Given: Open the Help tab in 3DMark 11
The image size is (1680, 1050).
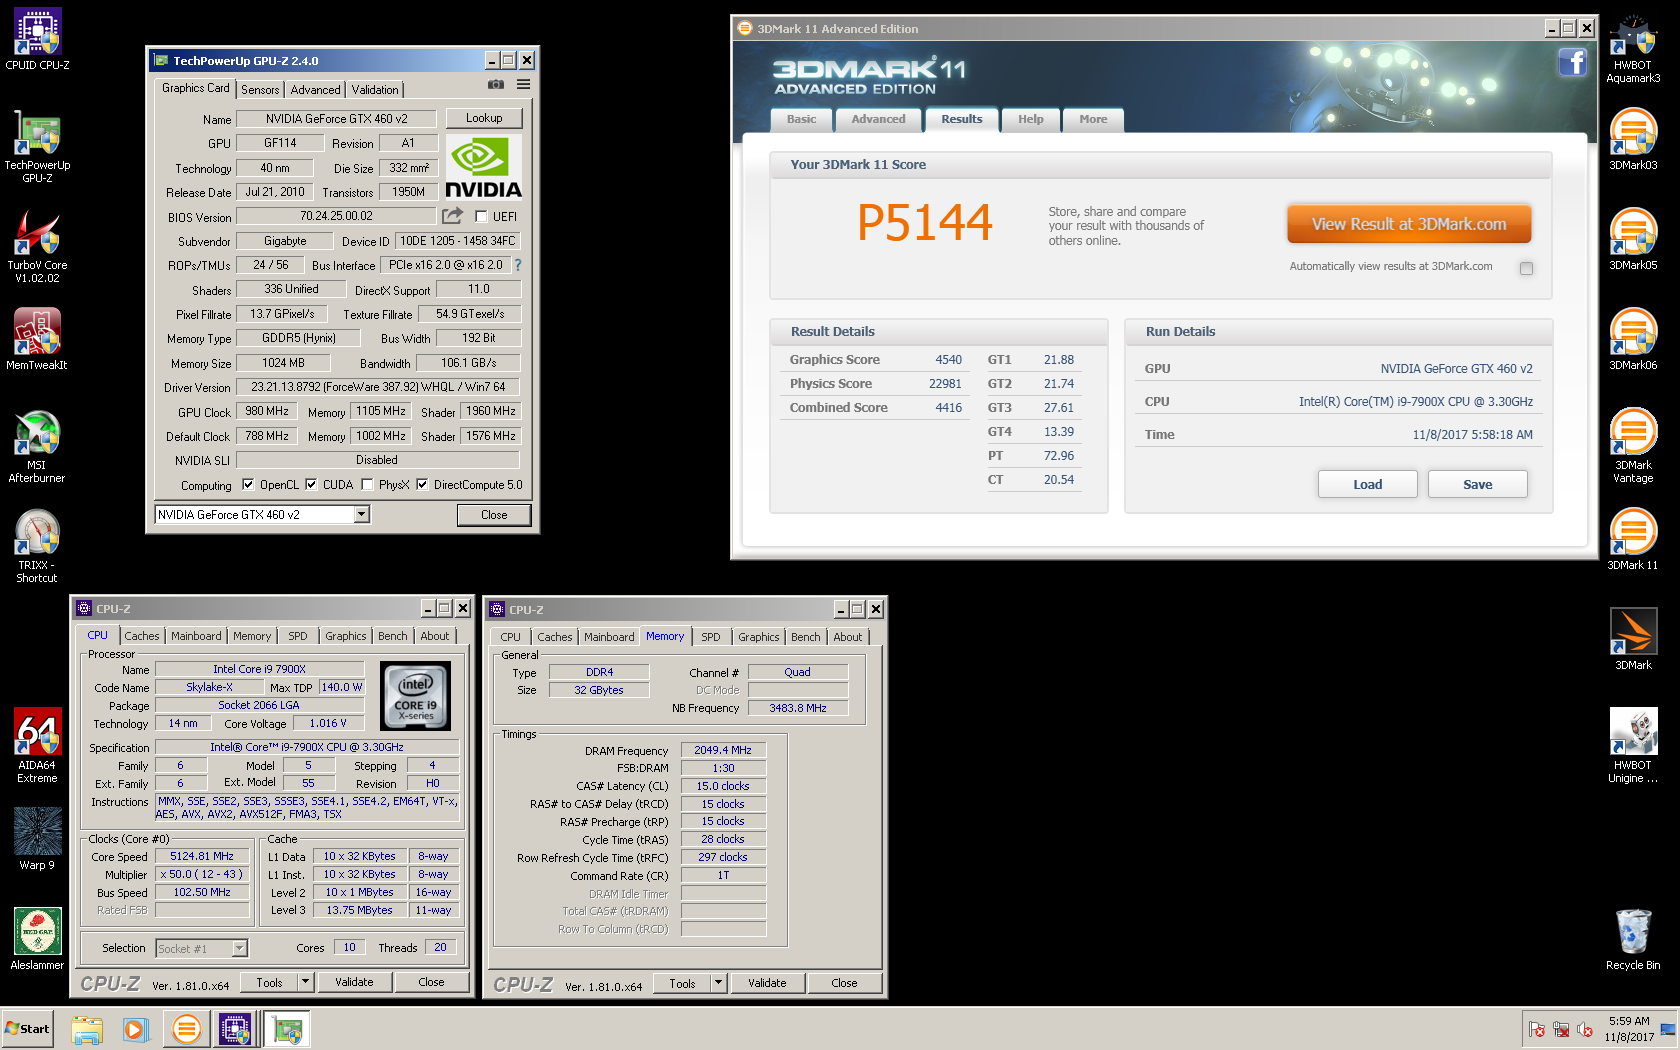Looking at the screenshot, I should (1030, 119).
